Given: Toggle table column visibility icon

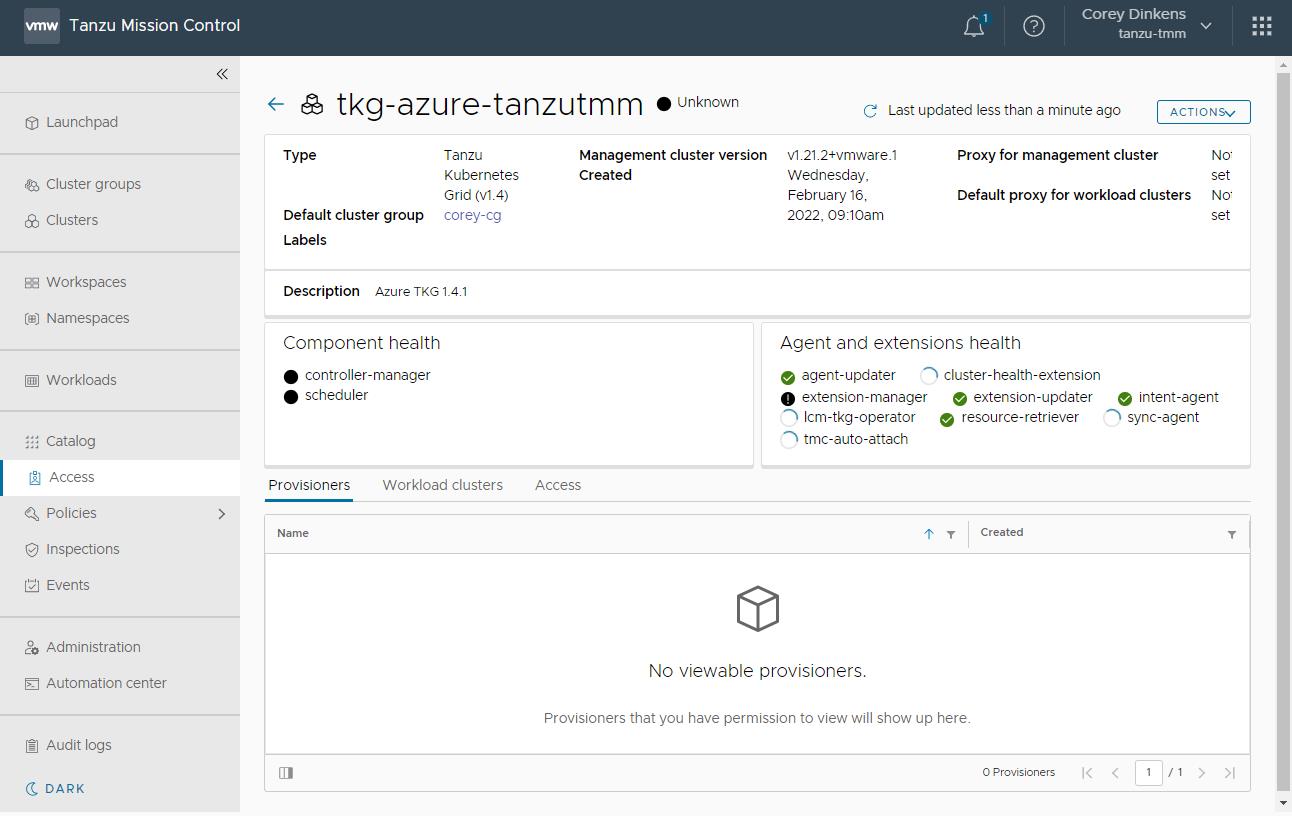Looking at the screenshot, I should click(286, 772).
